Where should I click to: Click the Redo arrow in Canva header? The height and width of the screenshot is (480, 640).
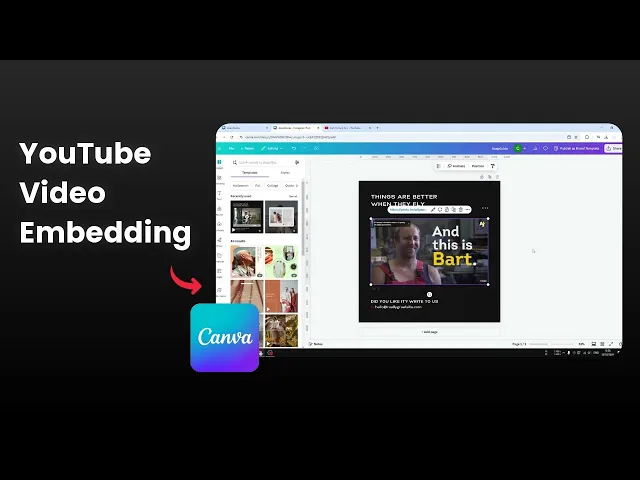click(304, 149)
